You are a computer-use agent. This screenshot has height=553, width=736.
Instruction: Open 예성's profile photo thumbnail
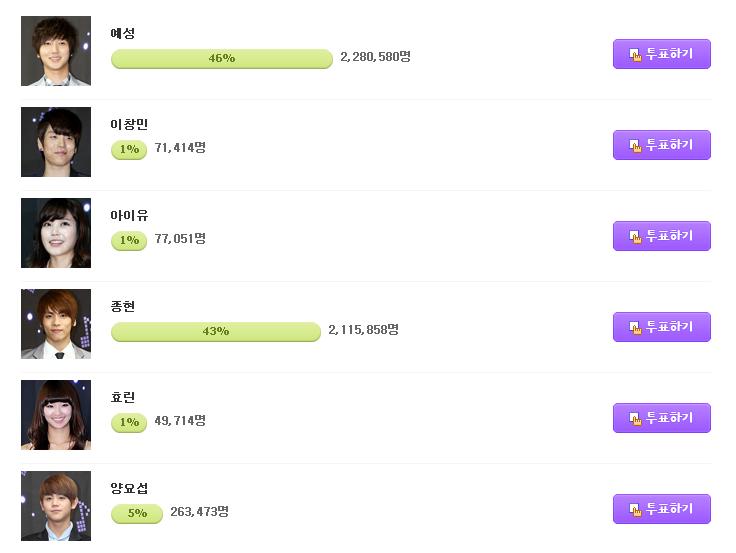(x=56, y=51)
